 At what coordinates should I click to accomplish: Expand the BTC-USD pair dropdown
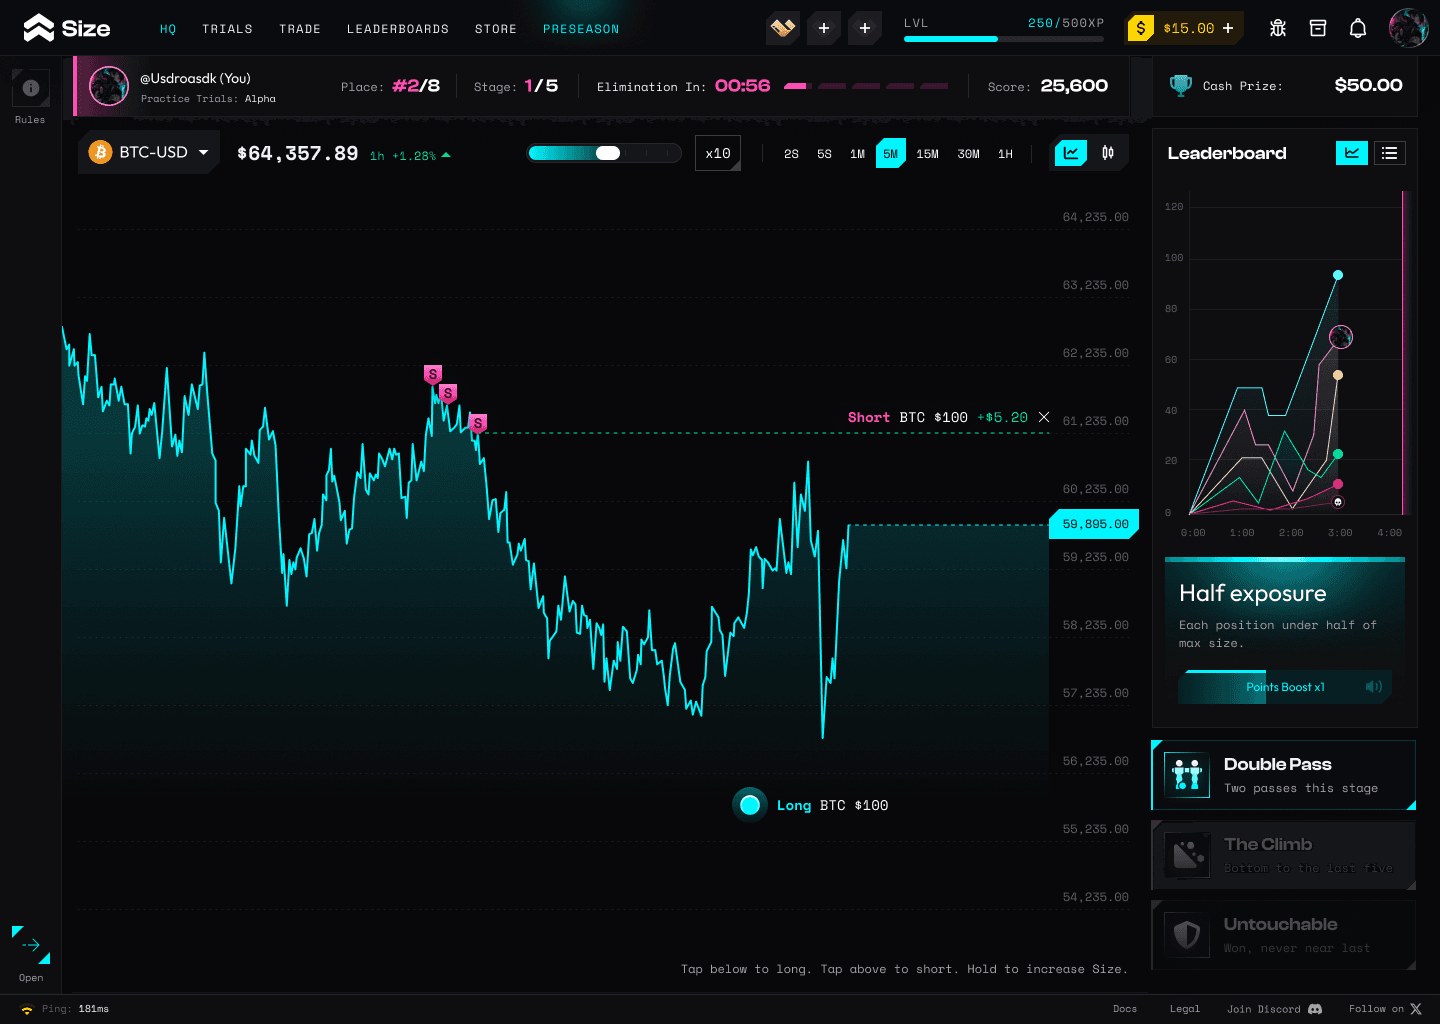click(149, 152)
